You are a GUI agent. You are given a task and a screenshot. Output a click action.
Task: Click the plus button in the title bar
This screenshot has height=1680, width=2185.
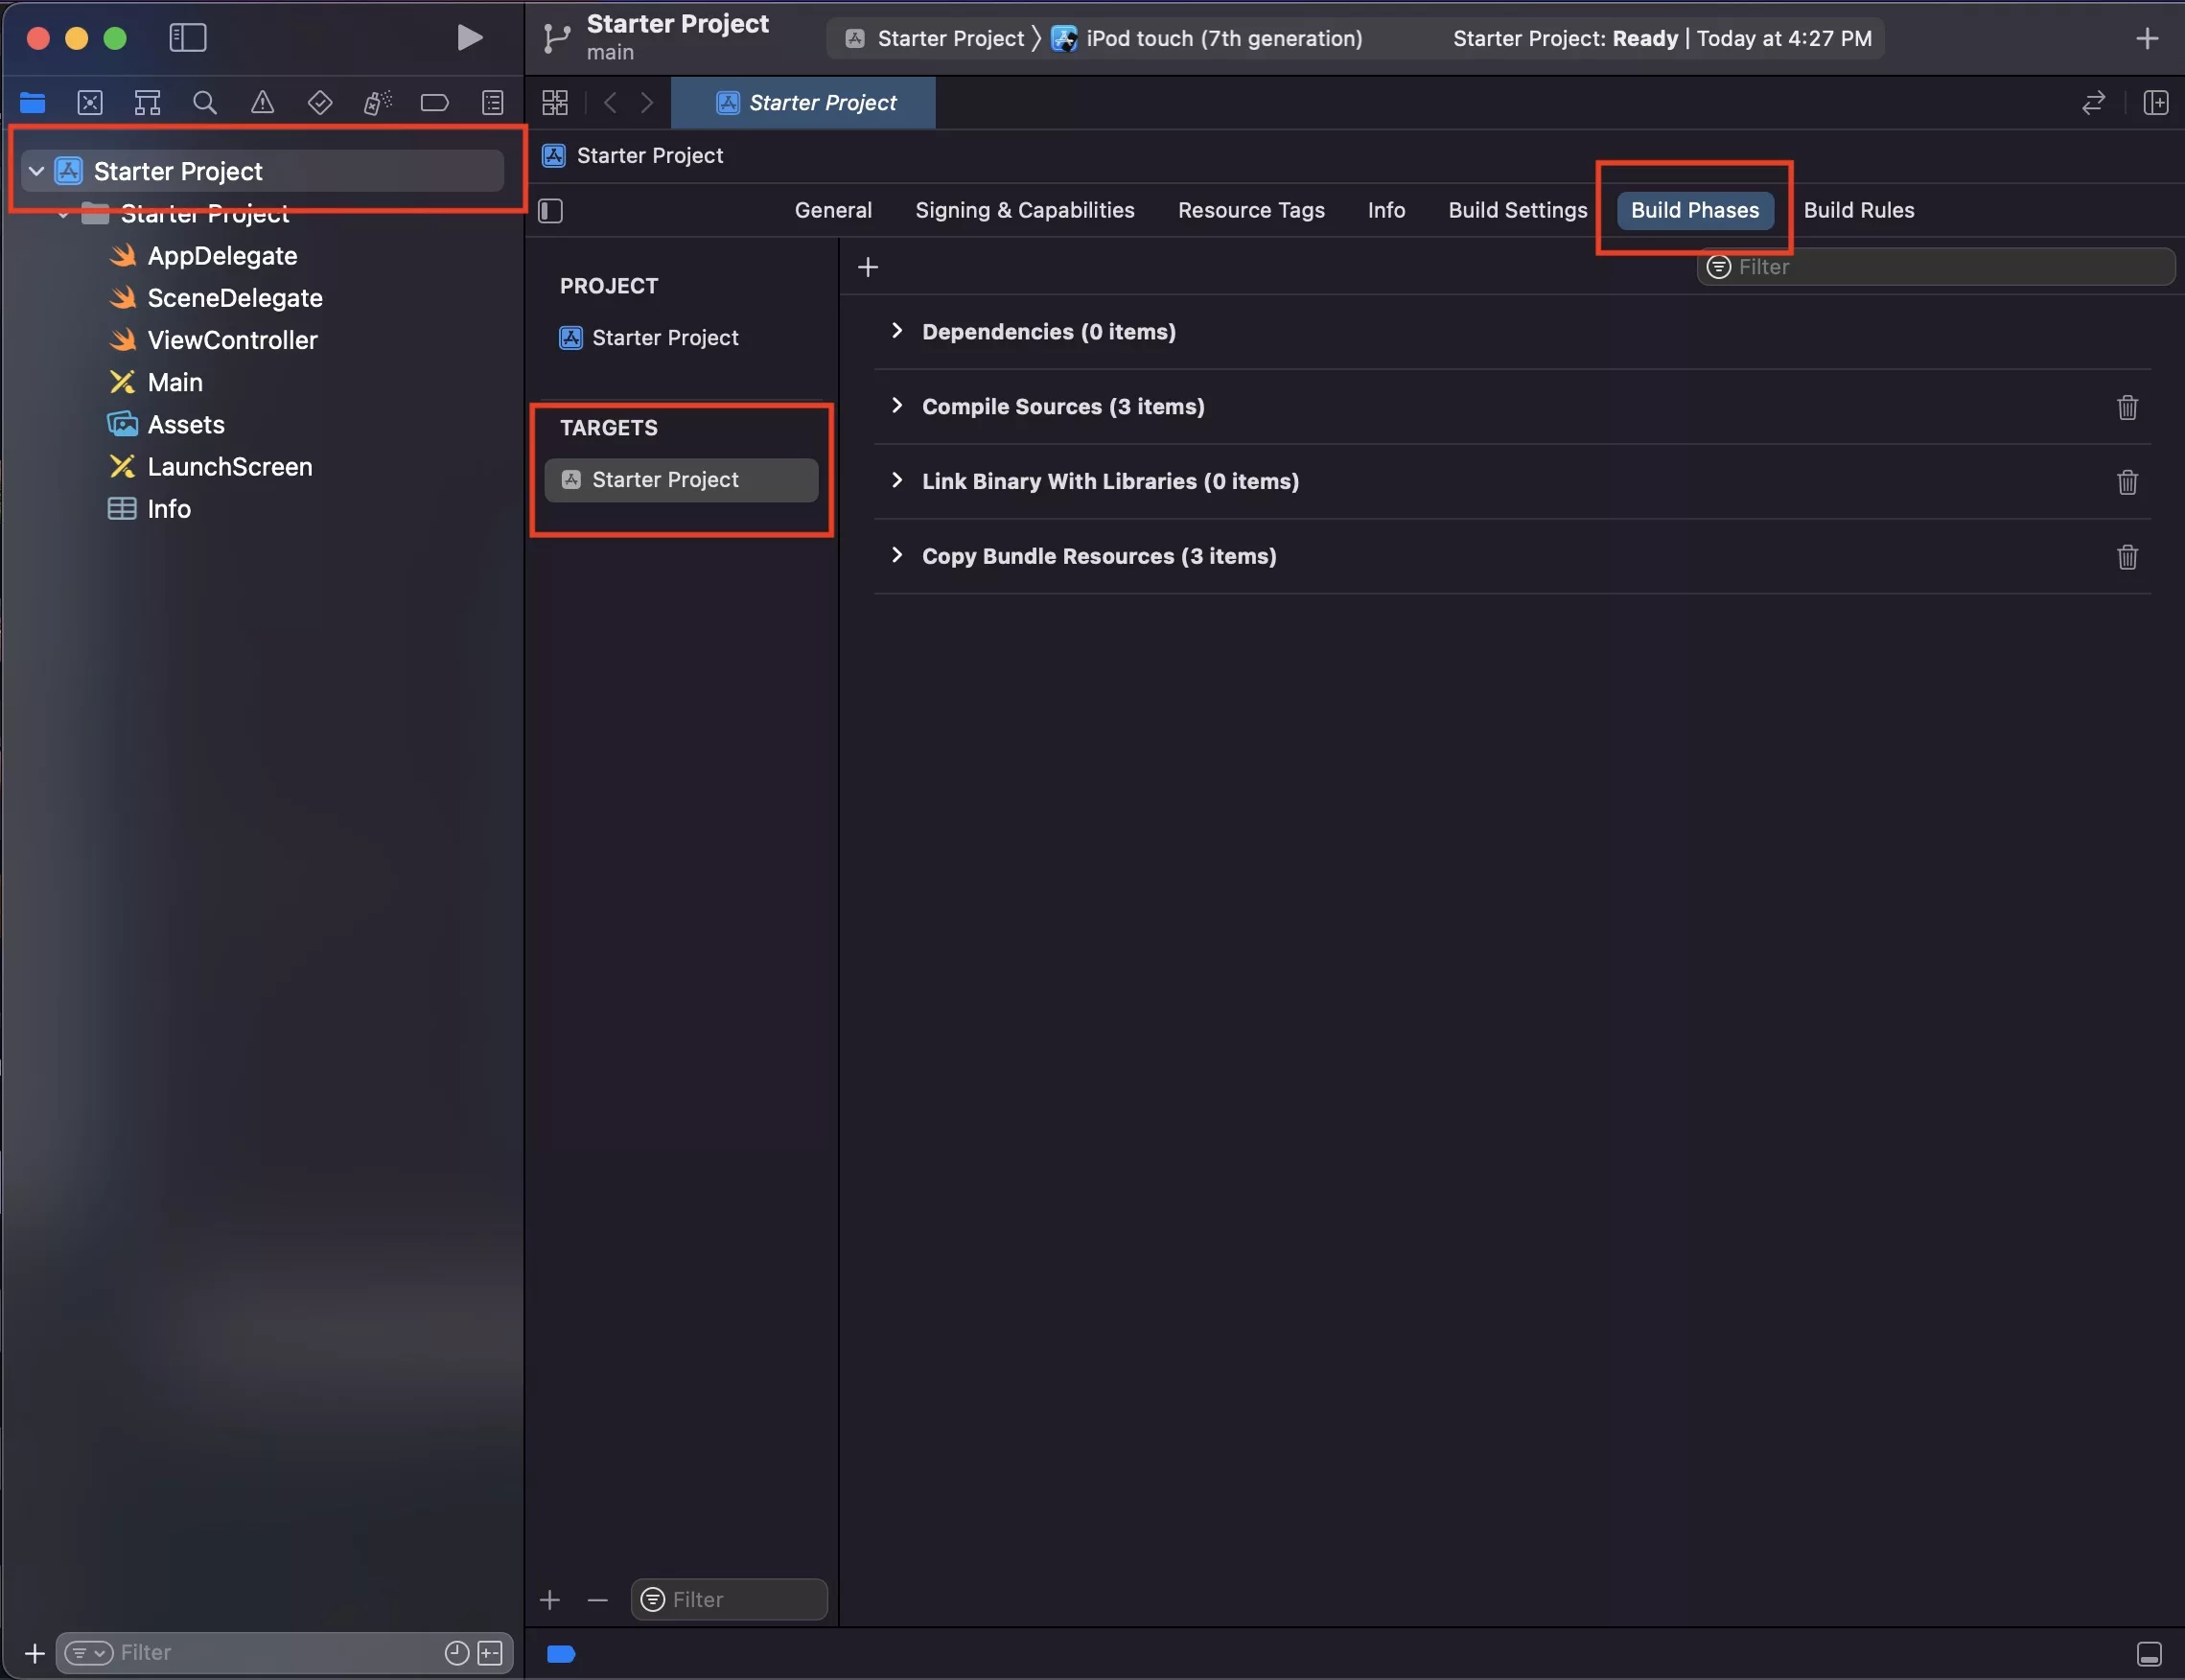point(2147,38)
